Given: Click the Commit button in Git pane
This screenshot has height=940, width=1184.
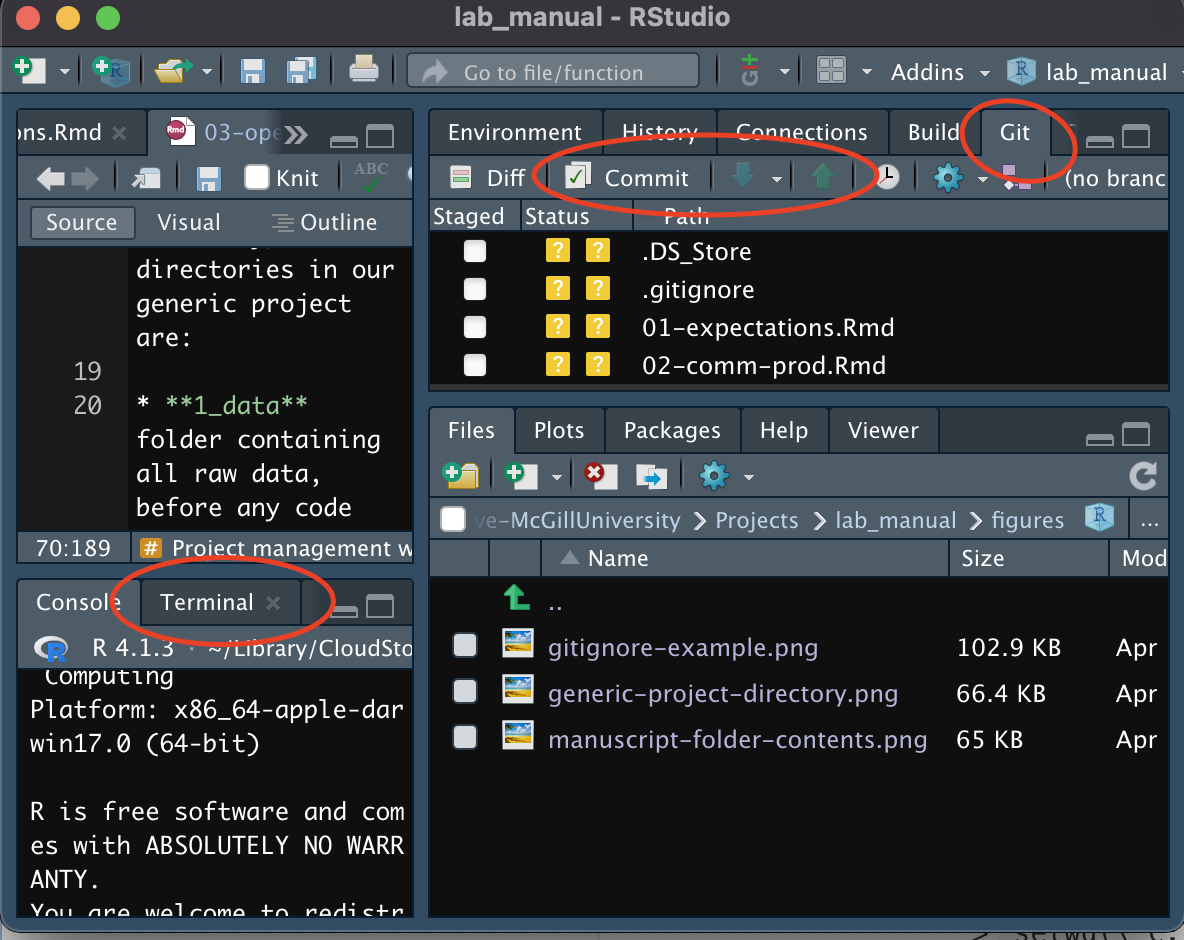Looking at the screenshot, I should point(628,178).
